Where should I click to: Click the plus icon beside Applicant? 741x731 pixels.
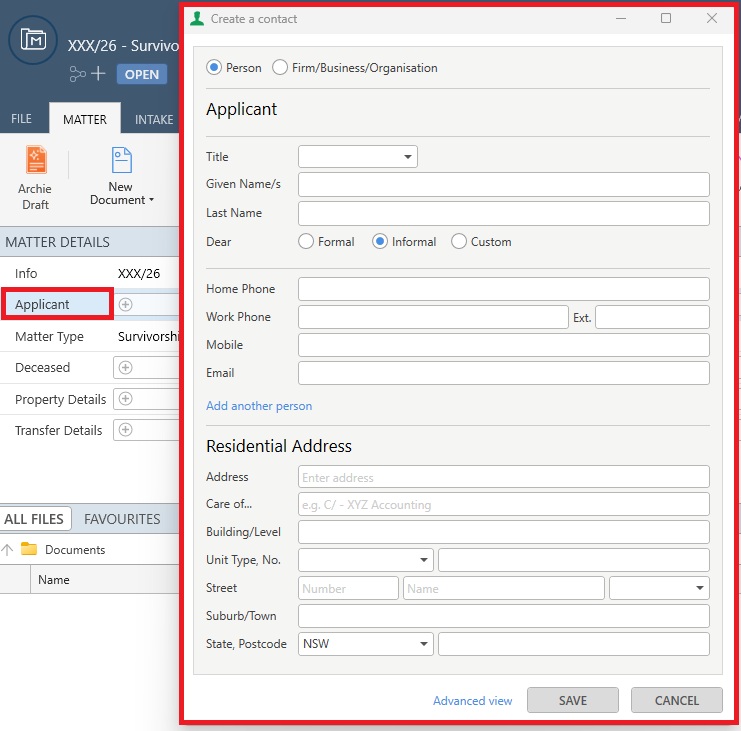[x=125, y=304]
